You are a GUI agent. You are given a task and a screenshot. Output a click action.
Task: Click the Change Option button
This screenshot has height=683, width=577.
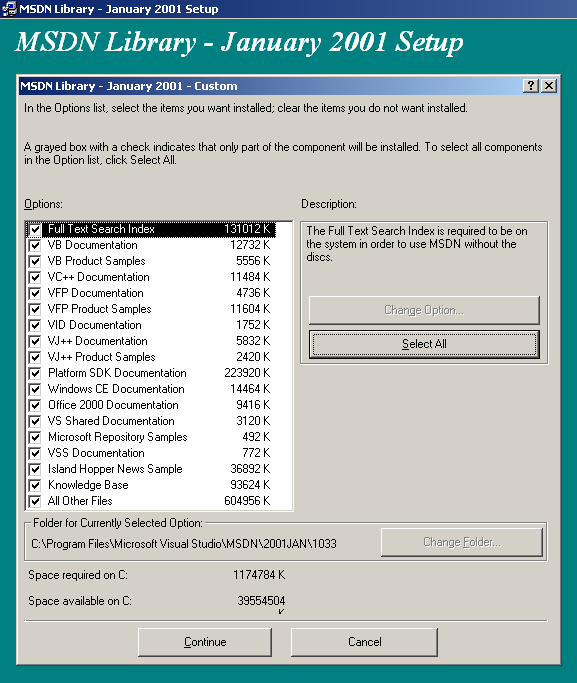424,310
